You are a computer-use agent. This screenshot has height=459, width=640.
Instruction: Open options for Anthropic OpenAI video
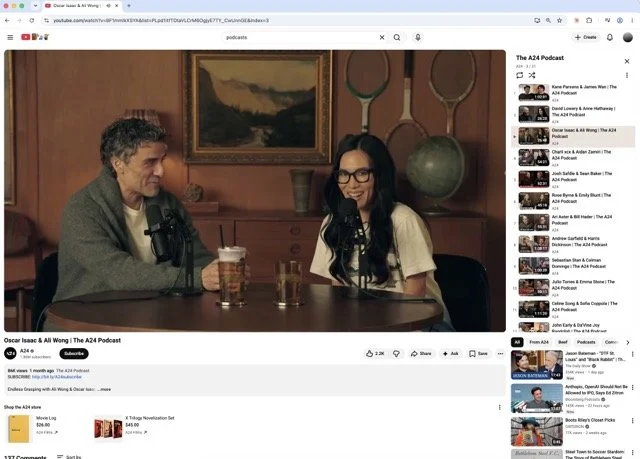(632, 388)
